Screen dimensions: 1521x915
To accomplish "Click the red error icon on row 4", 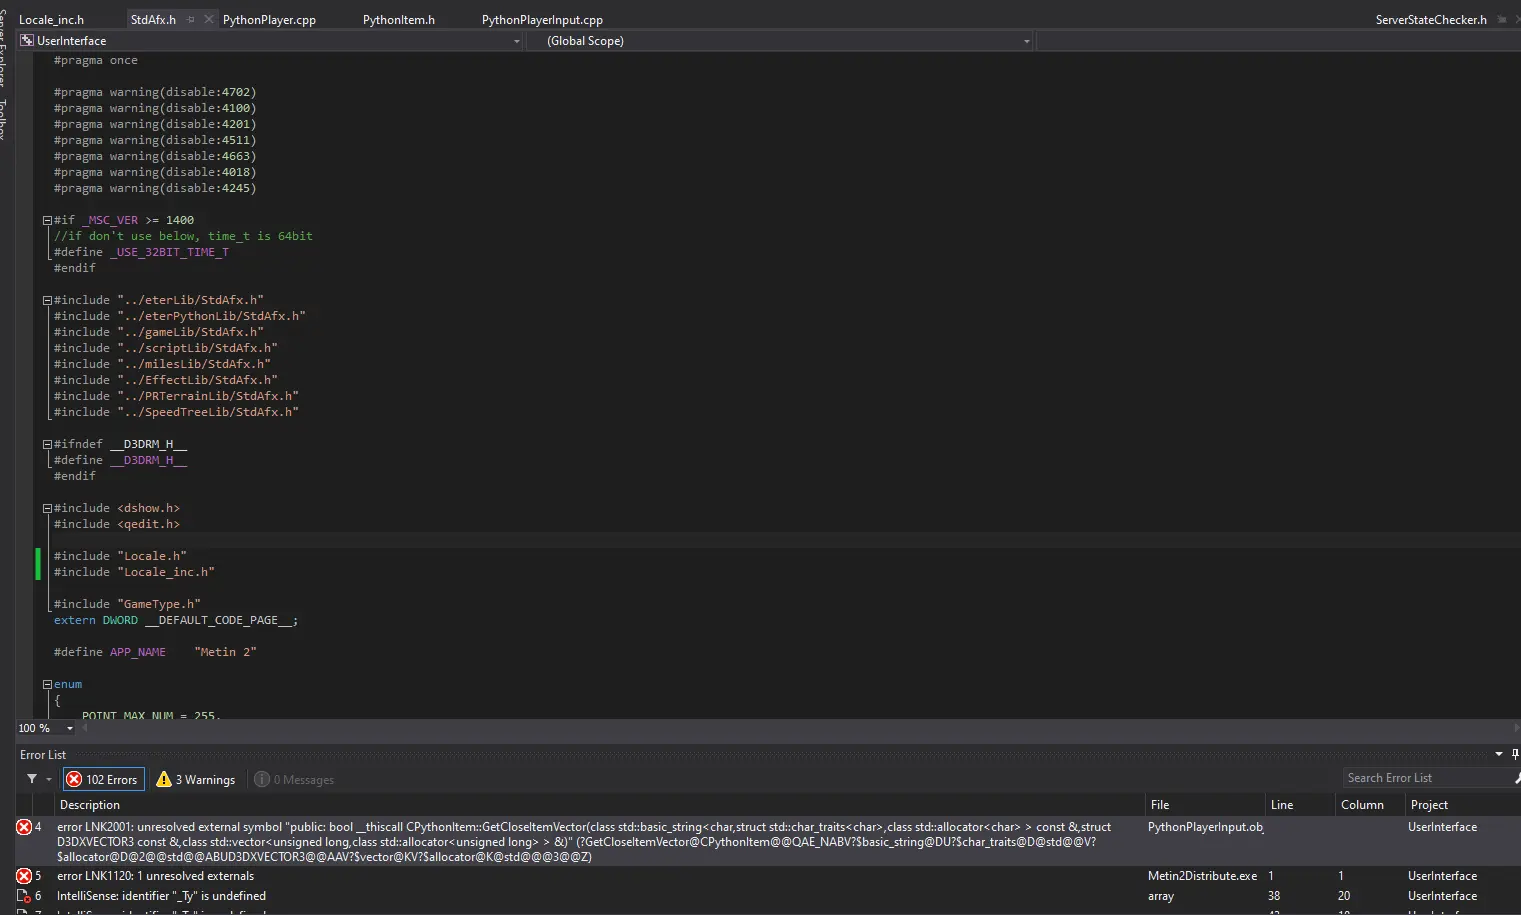I will (24, 827).
